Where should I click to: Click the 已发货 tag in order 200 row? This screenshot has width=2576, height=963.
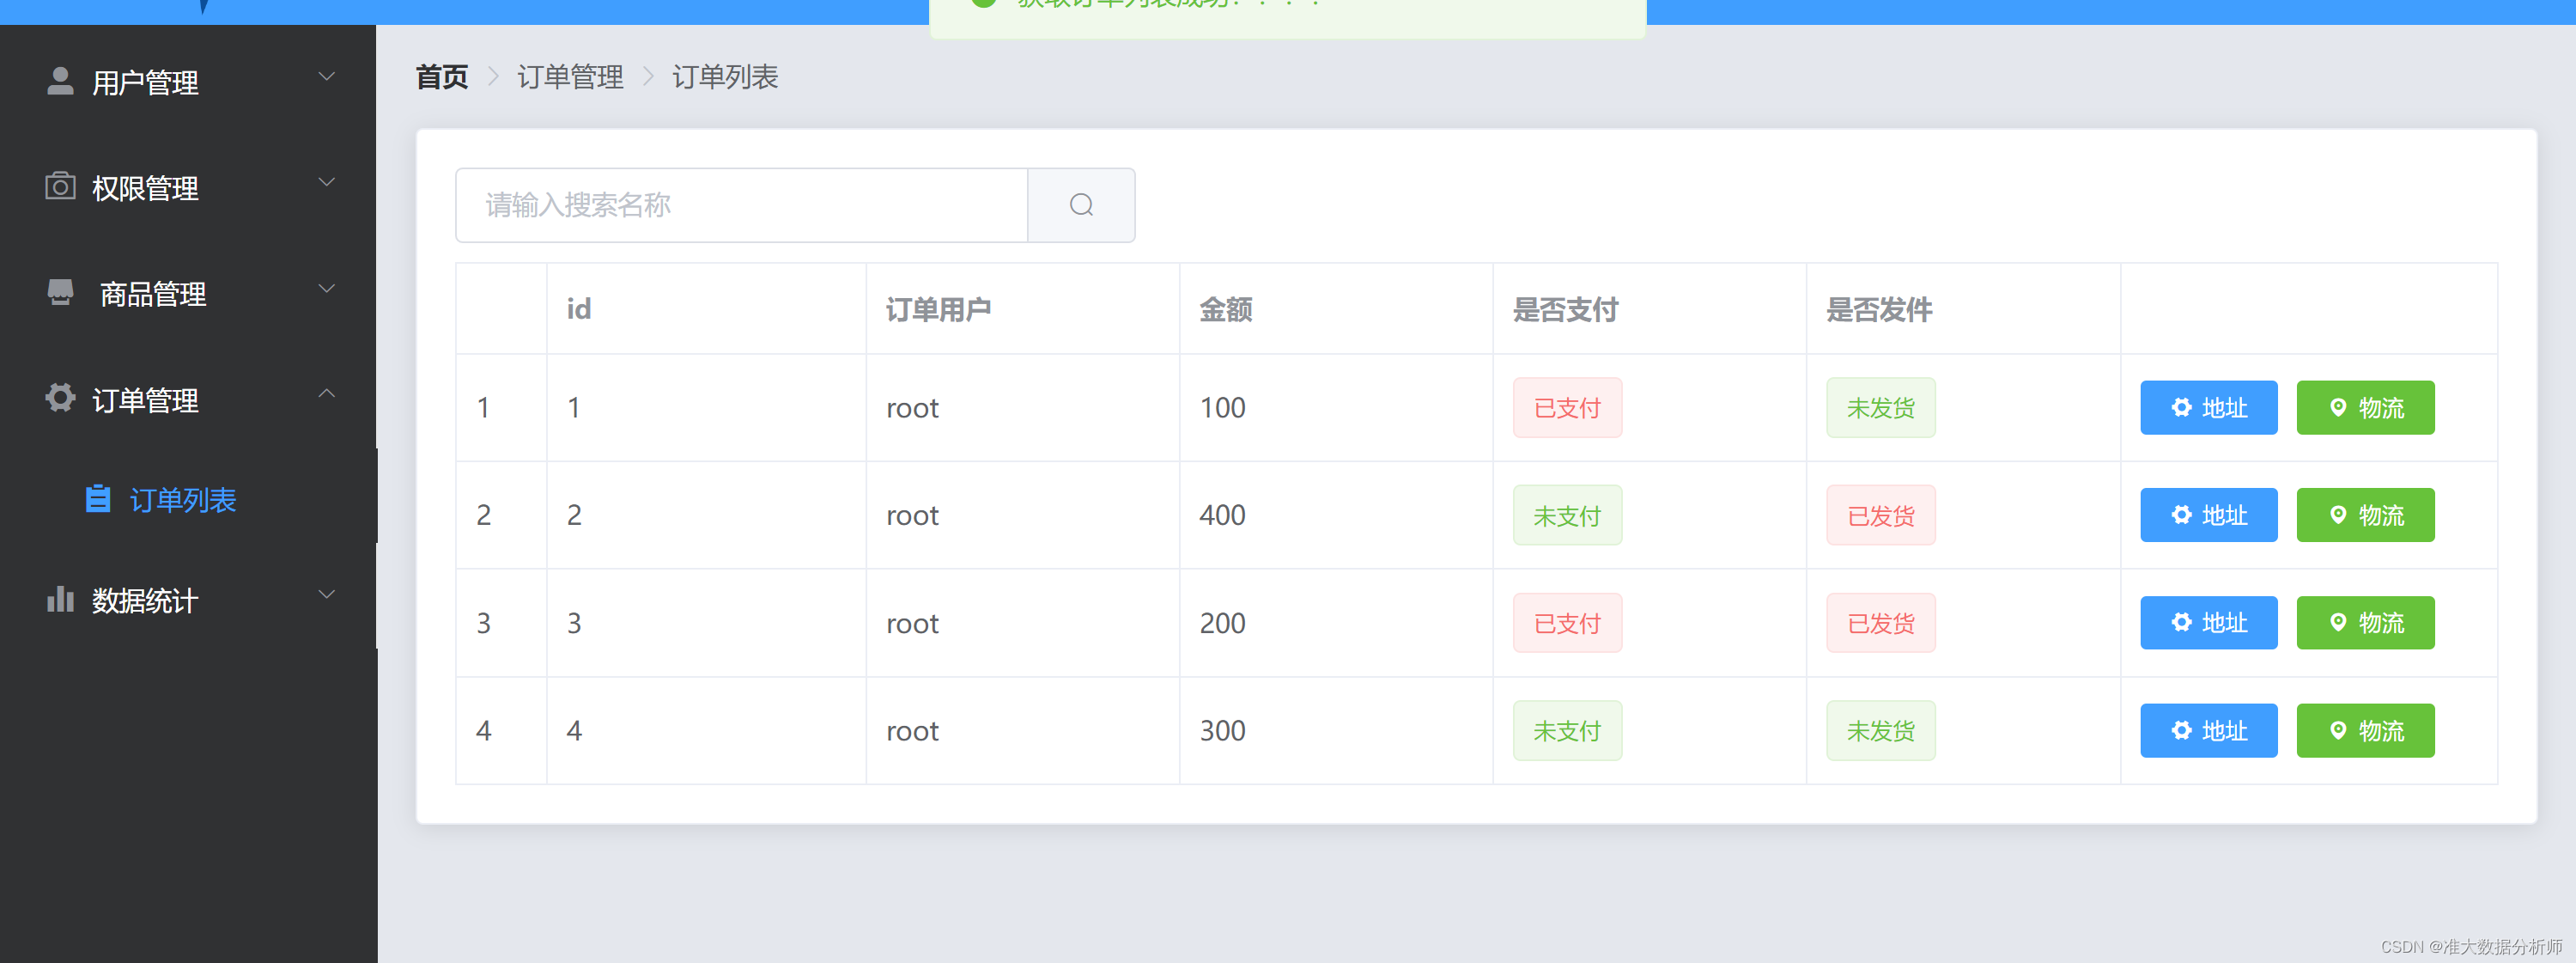[x=1880, y=624]
